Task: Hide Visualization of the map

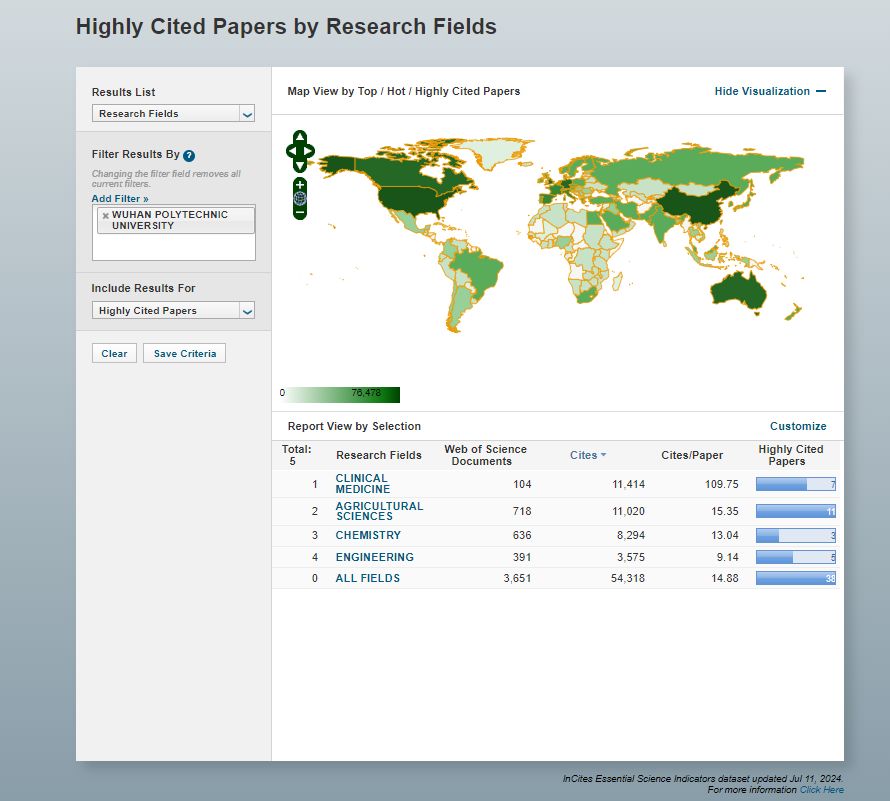Action: coord(770,91)
